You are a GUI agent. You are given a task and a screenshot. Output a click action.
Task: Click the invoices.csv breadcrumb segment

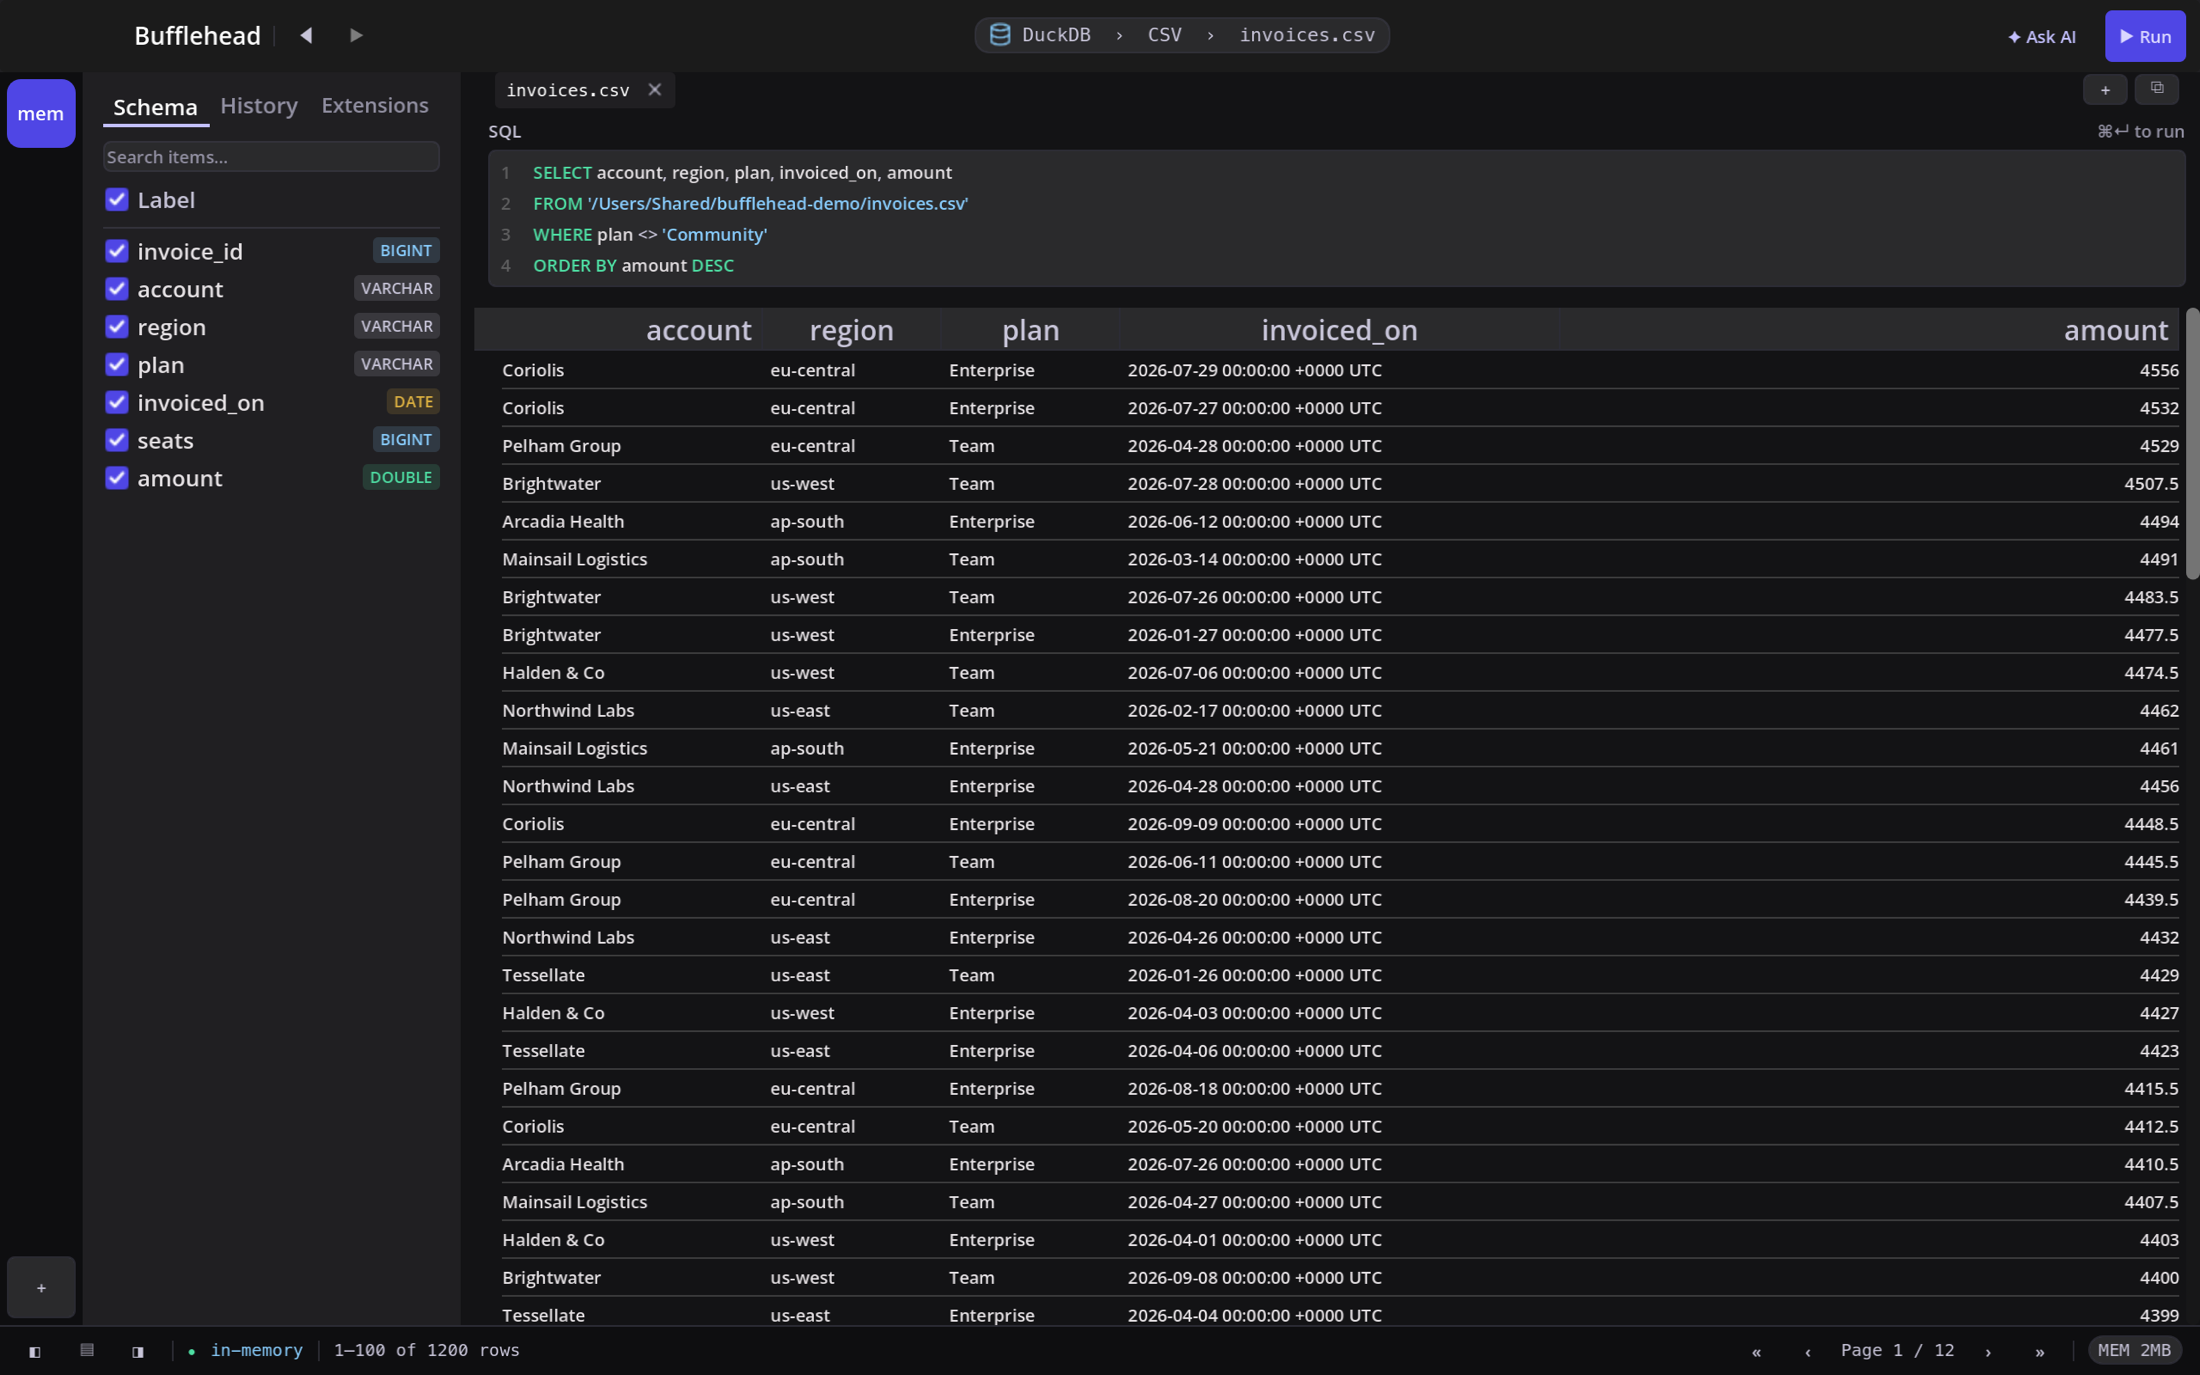(x=1307, y=35)
